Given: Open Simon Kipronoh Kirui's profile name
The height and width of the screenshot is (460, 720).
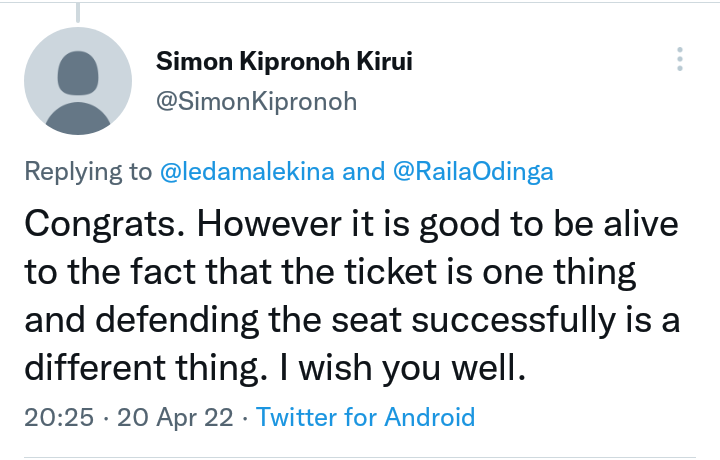Looking at the screenshot, I should pyautogui.click(x=284, y=61).
